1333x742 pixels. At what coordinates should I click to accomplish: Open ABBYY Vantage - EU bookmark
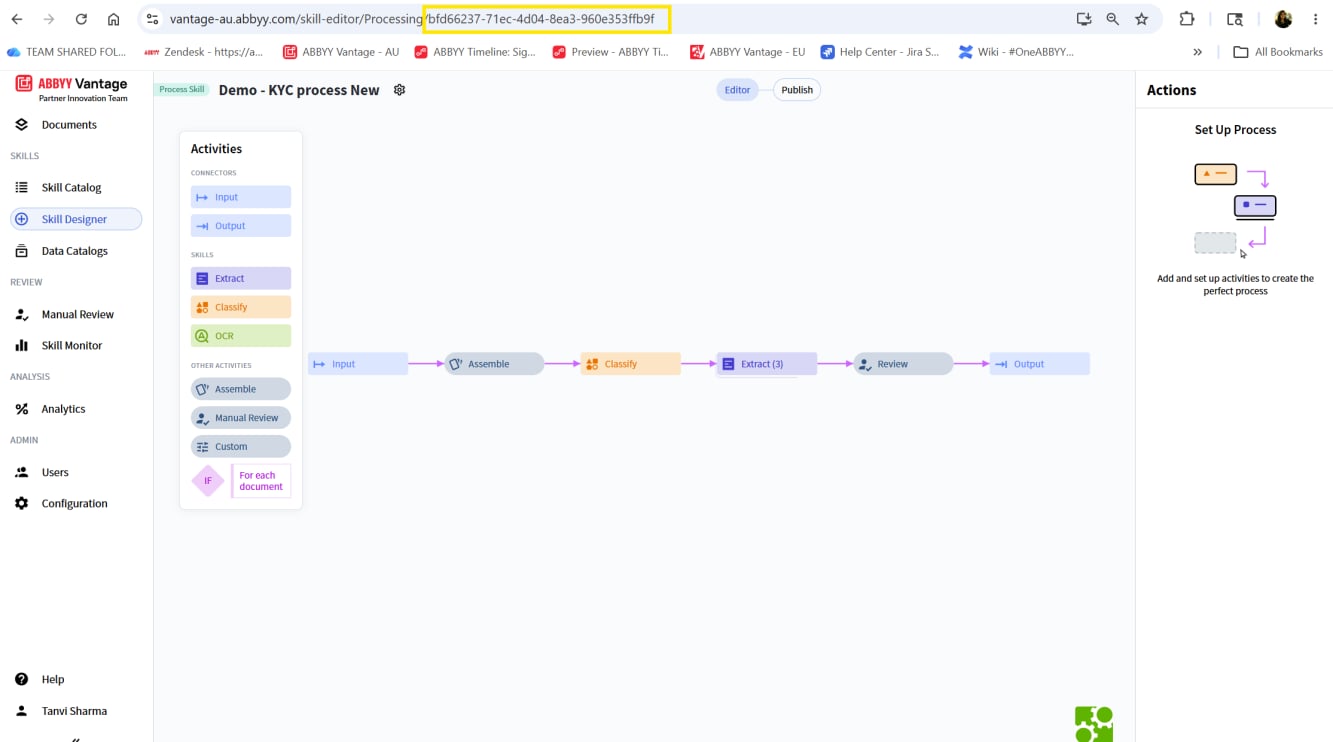(748, 52)
